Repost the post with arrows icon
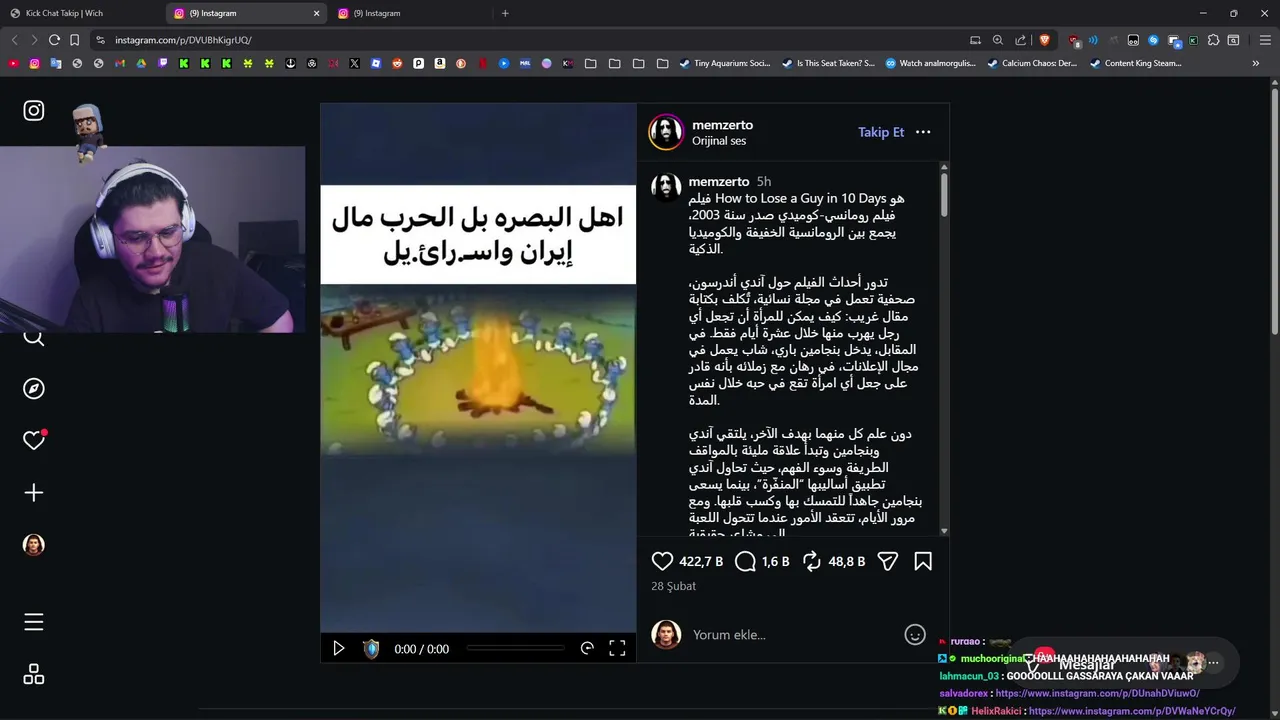 click(812, 562)
